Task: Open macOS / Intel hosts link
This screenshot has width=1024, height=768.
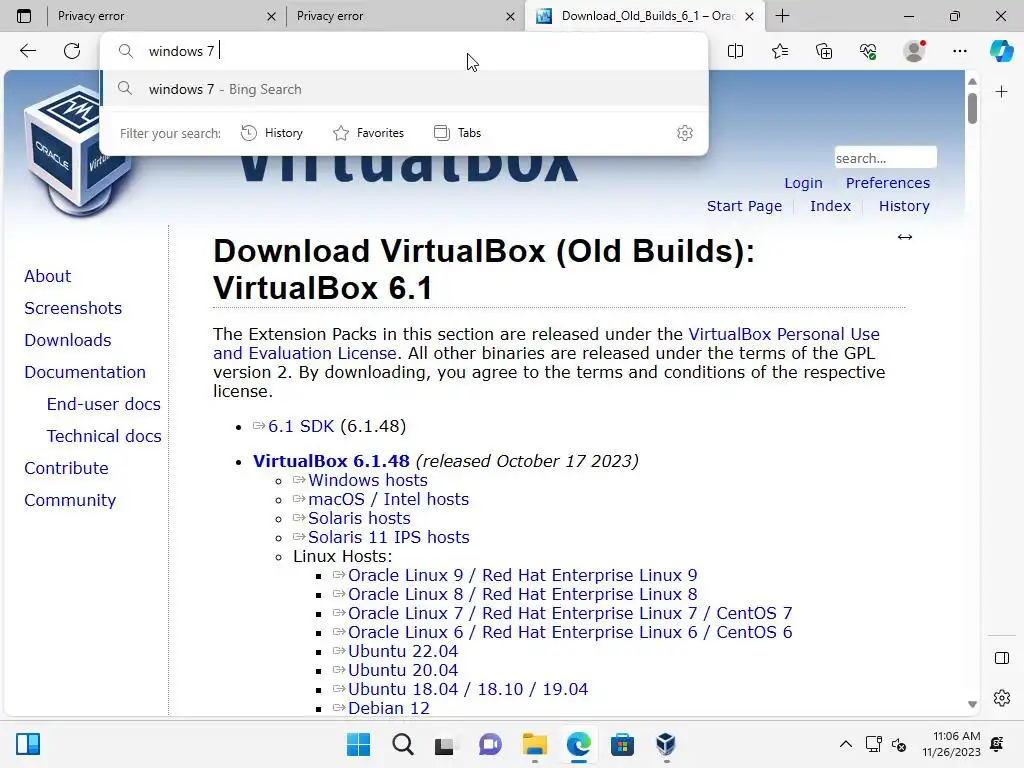Action: pos(388,500)
